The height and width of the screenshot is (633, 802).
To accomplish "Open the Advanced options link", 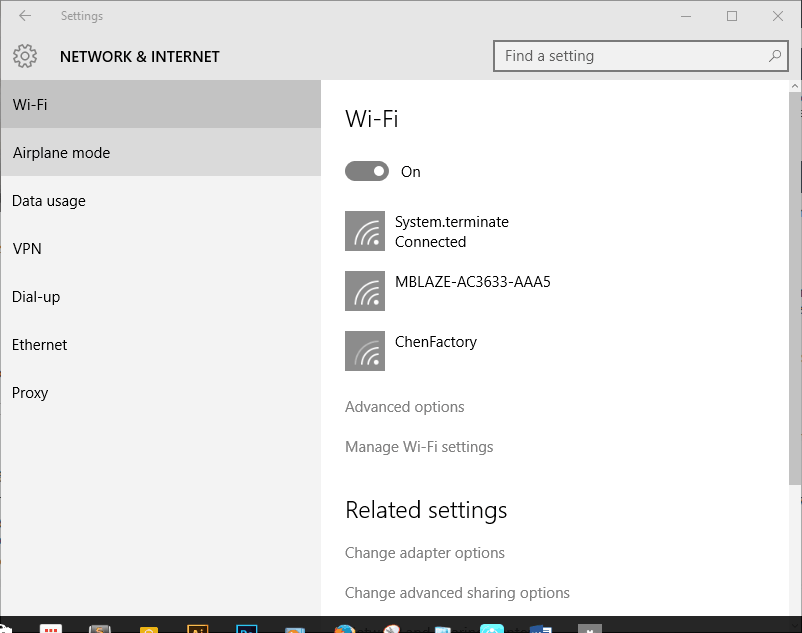I will (405, 407).
